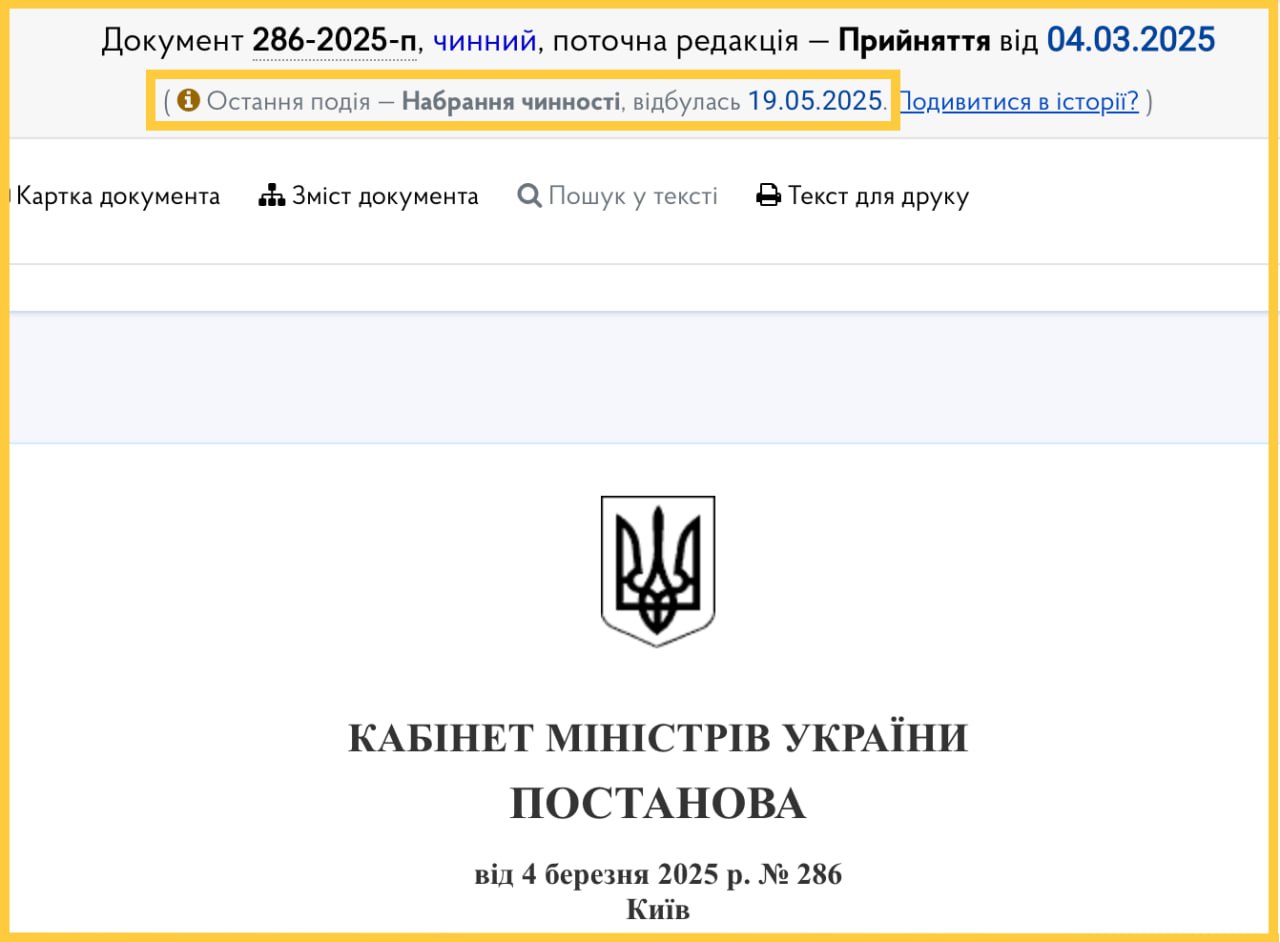The width and height of the screenshot is (1280, 942).
Task: Click the magnifier icon for text search
Action: pyautogui.click(x=529, y=196)
